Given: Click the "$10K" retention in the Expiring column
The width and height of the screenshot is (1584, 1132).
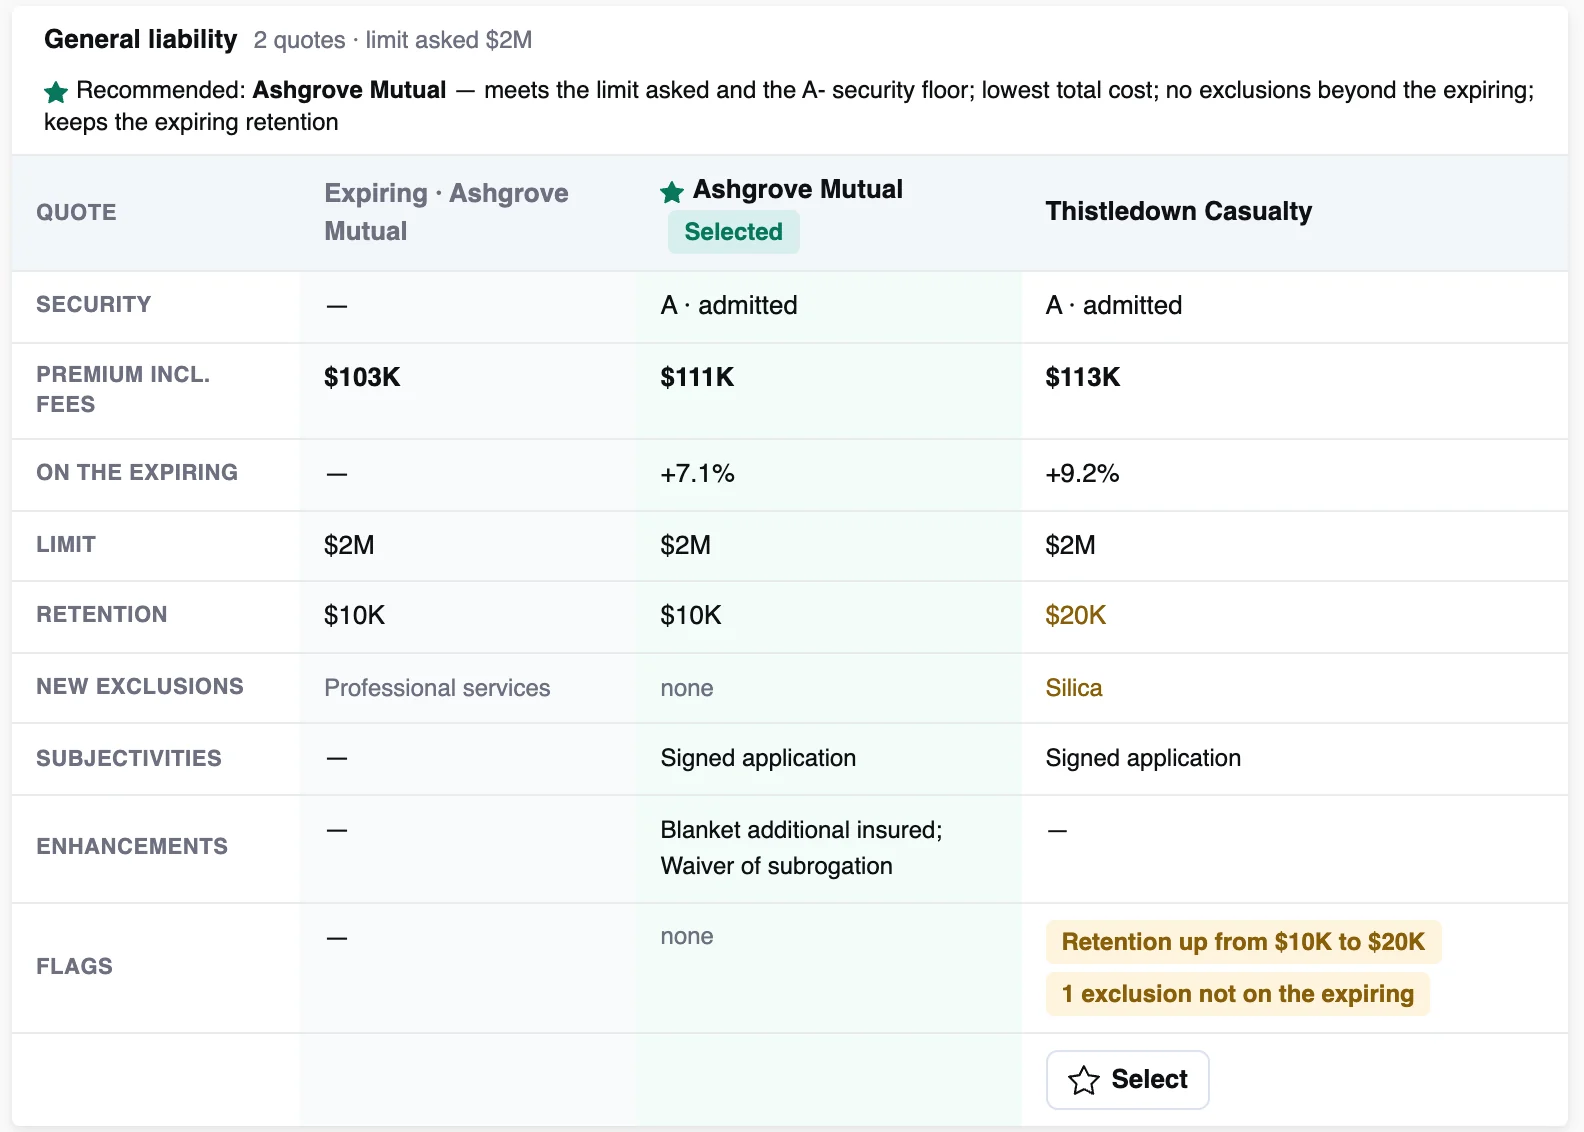Looking at the screenshot, I should [x=354, y=615].
